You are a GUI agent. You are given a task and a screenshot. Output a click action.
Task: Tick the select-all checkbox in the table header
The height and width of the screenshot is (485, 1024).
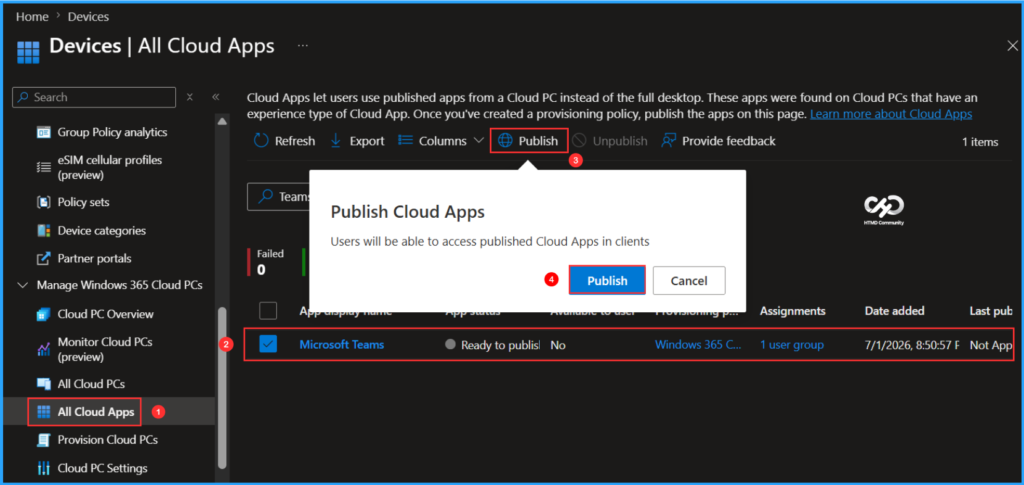coord(268,310)
